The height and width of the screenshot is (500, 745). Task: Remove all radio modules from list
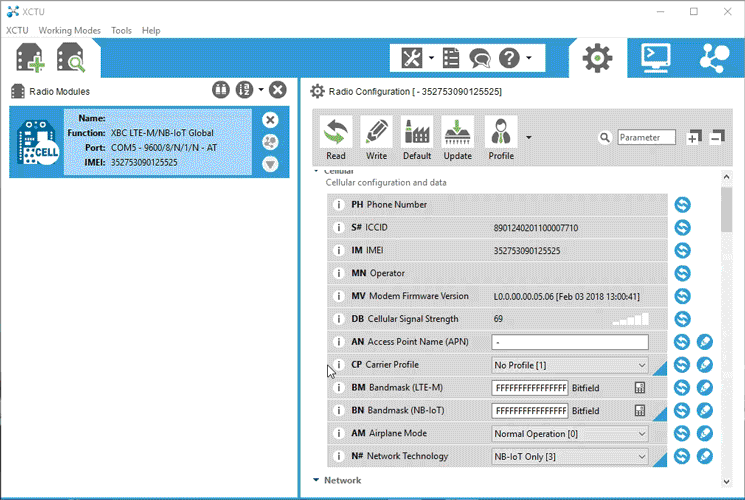pyautogui.click(x=277, y=90)
